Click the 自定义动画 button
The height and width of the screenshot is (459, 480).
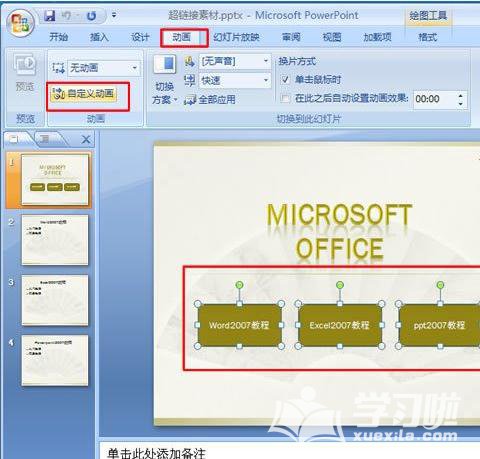point(83,94)
